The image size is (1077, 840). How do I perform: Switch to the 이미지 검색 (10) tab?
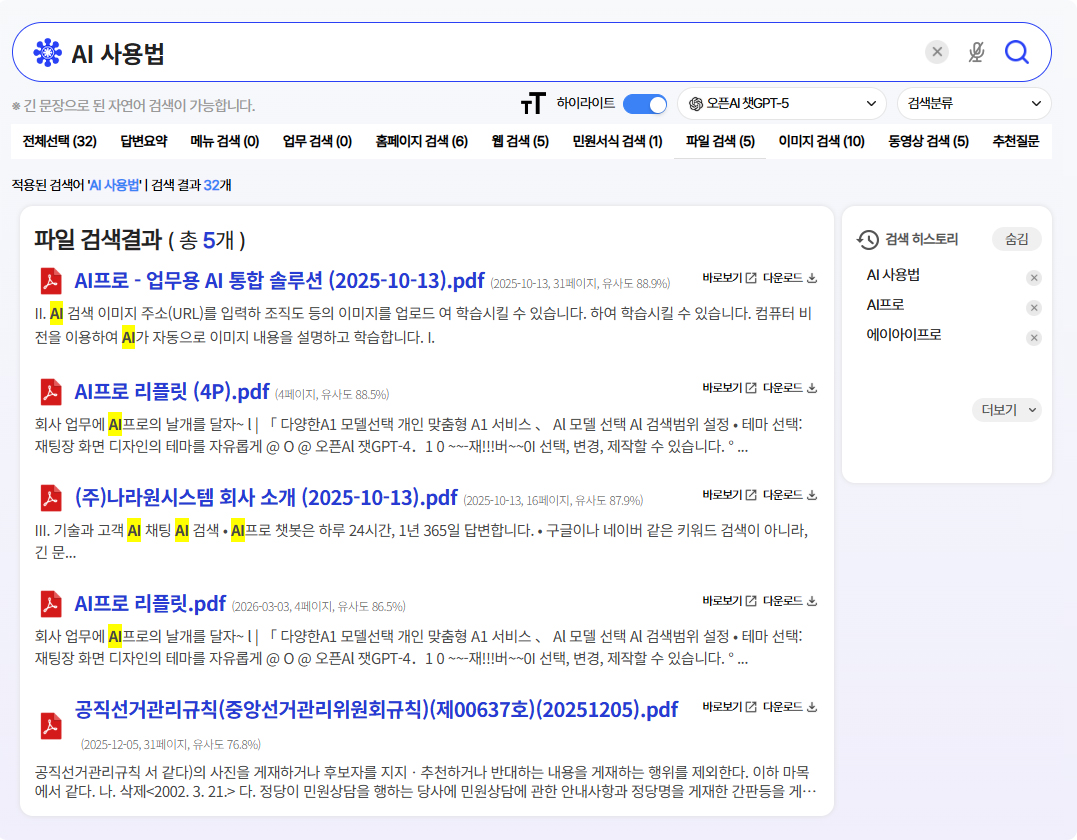pos(821,142)
